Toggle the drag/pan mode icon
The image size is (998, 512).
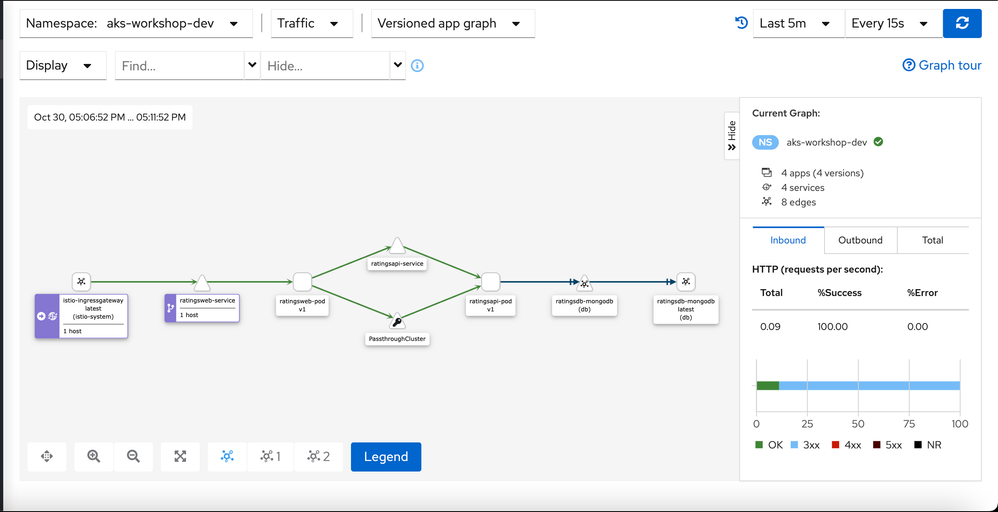46,456
